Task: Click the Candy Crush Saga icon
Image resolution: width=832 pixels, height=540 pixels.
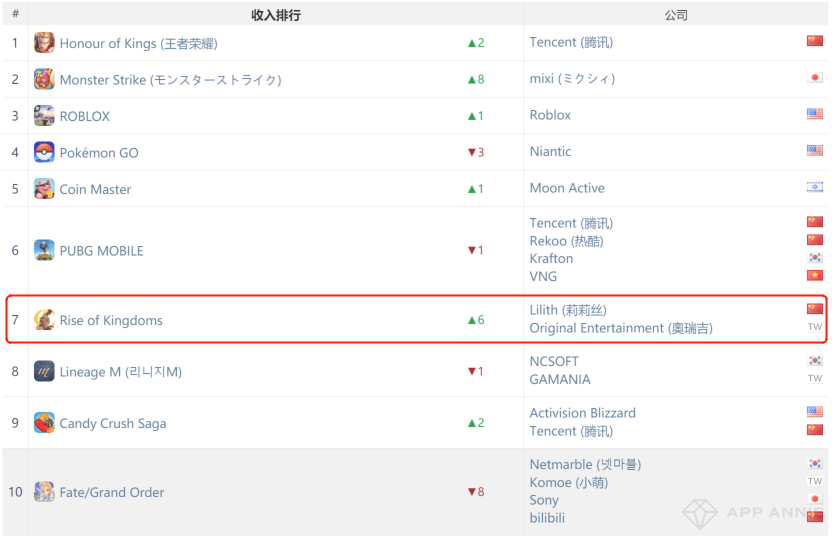Action: 44,423
